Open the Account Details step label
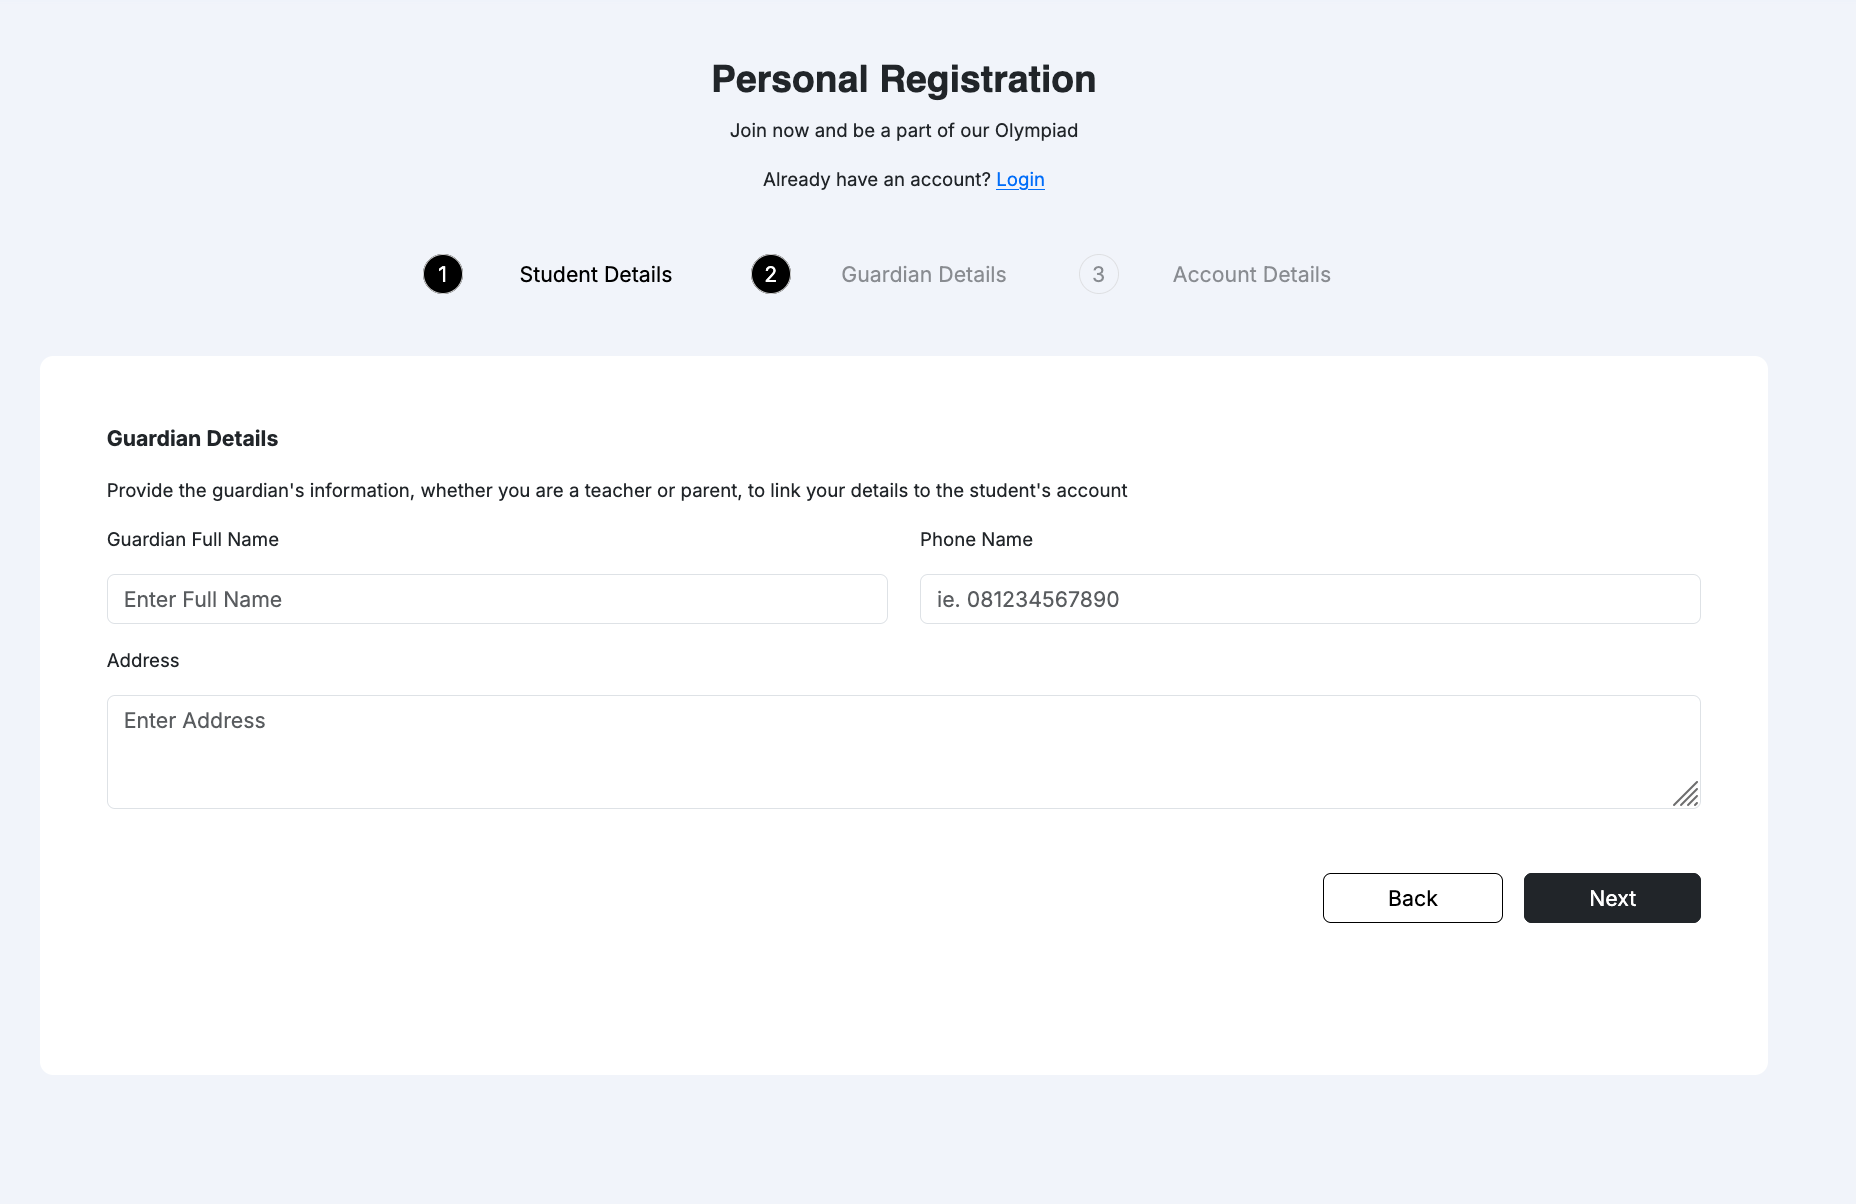This screenshot has width=1856, height=1204. (x=1251, y=275)
